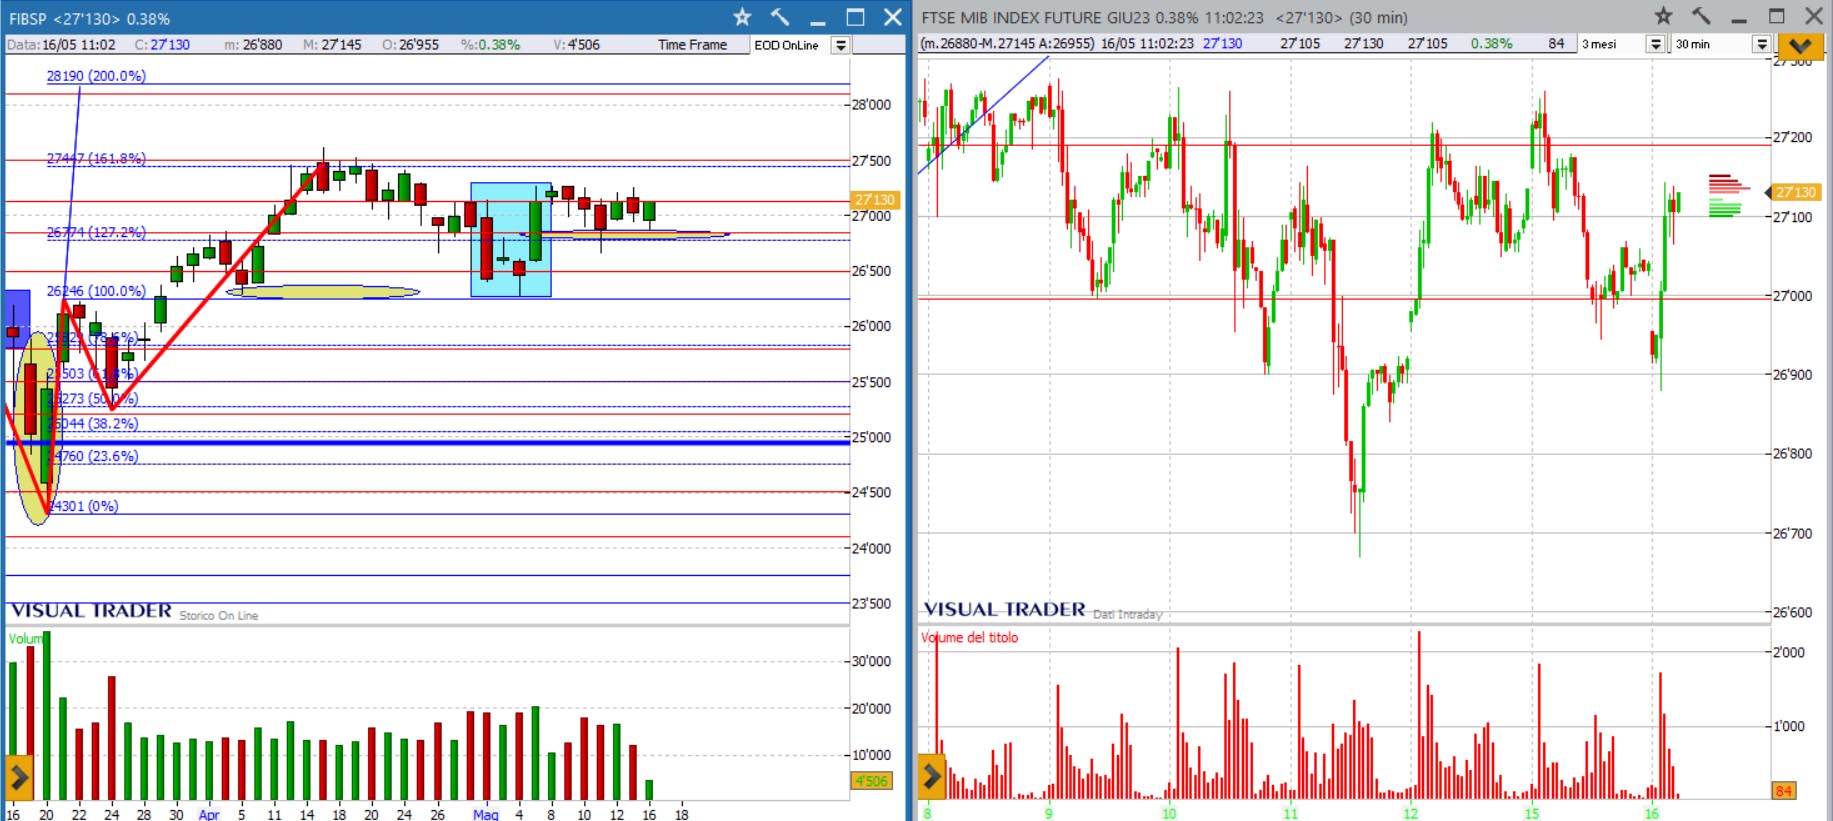This screenshot has height=821, width=1833.
Task: Close the FIBSP chart window
Action: [x=893, y=17]
